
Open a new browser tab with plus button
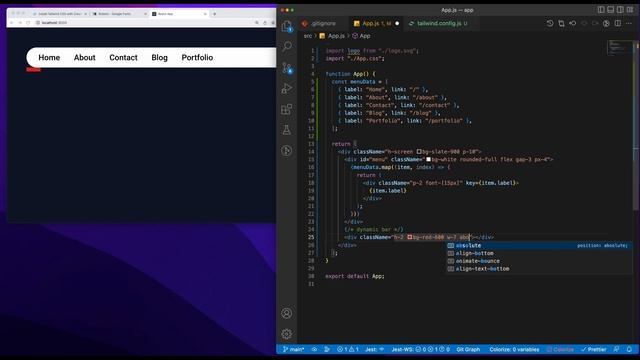215,14
